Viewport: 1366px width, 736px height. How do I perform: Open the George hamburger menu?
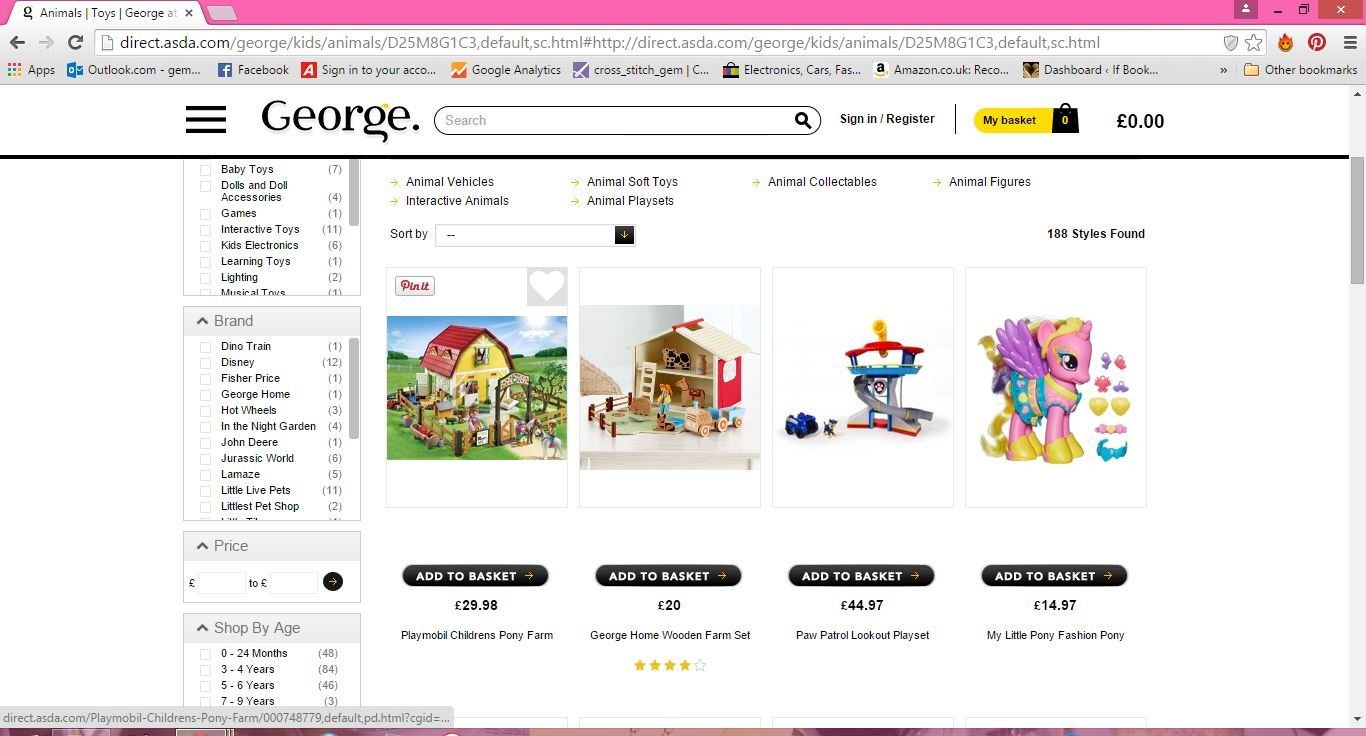pyautogui.click(x=206, y=120)
